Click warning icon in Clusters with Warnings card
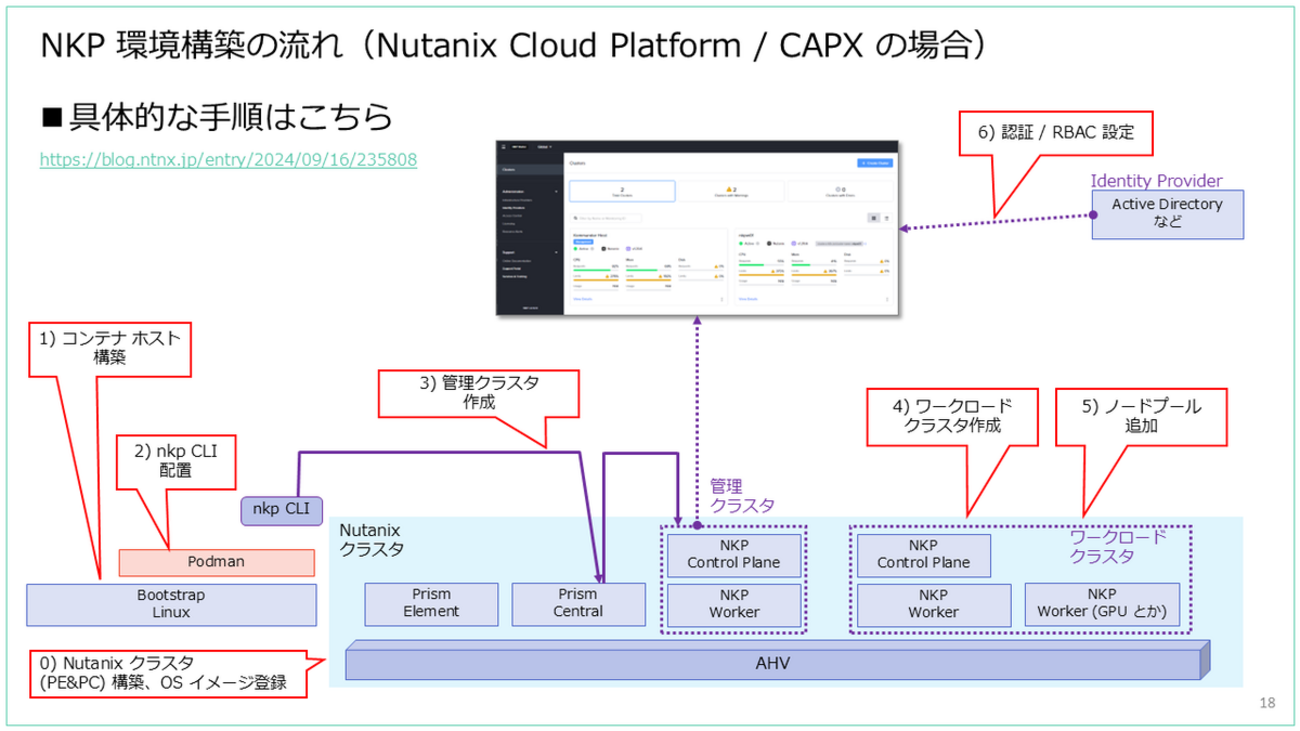 point(729,189)
